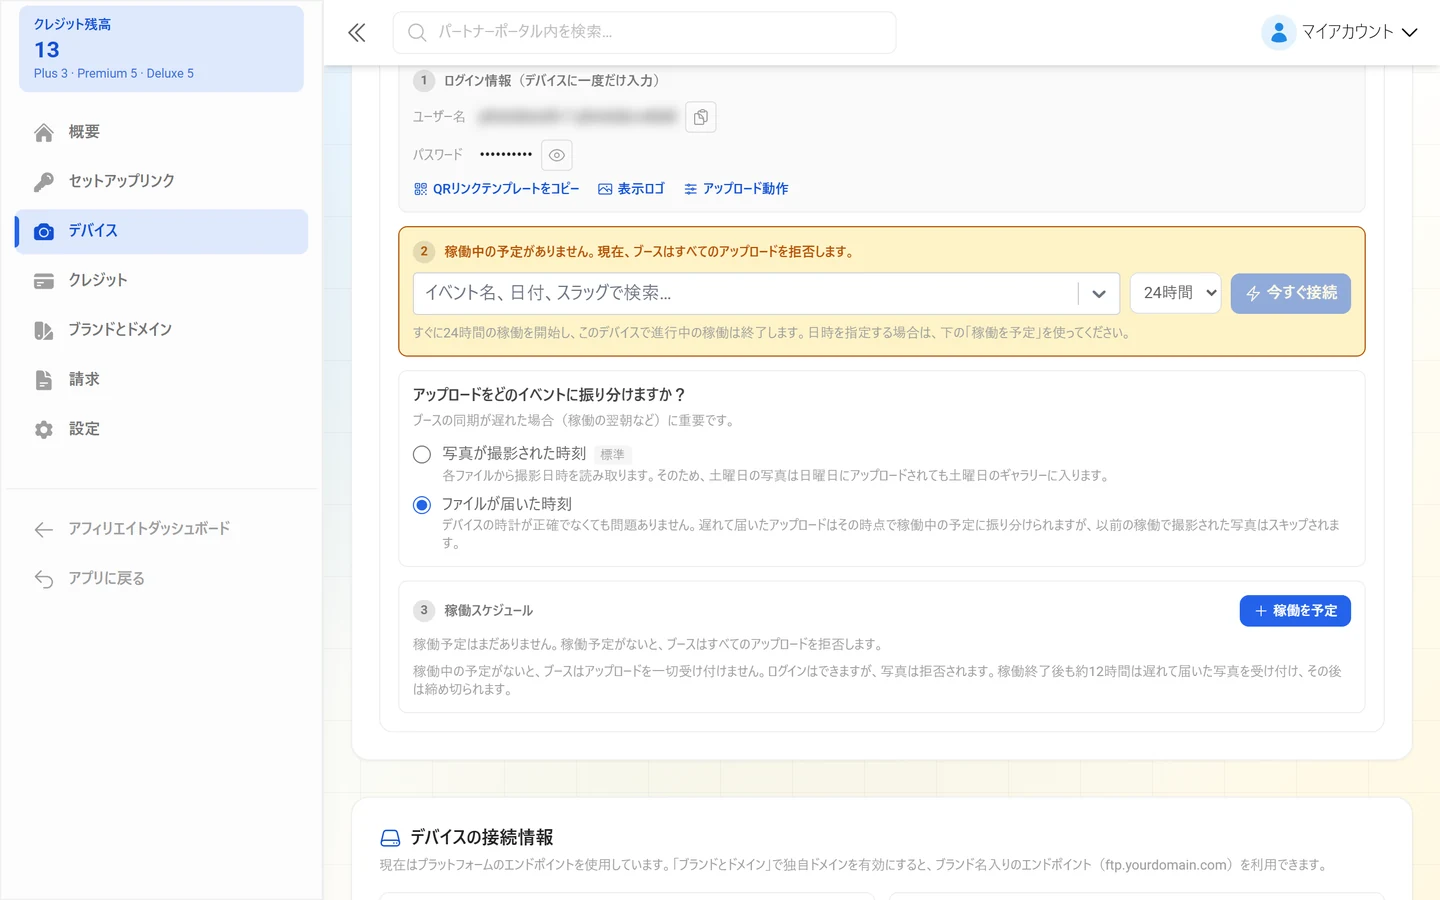Focus the partner portal search field
The width and height of the screenshot is (1440, 900).
click(x=644, y=33)
